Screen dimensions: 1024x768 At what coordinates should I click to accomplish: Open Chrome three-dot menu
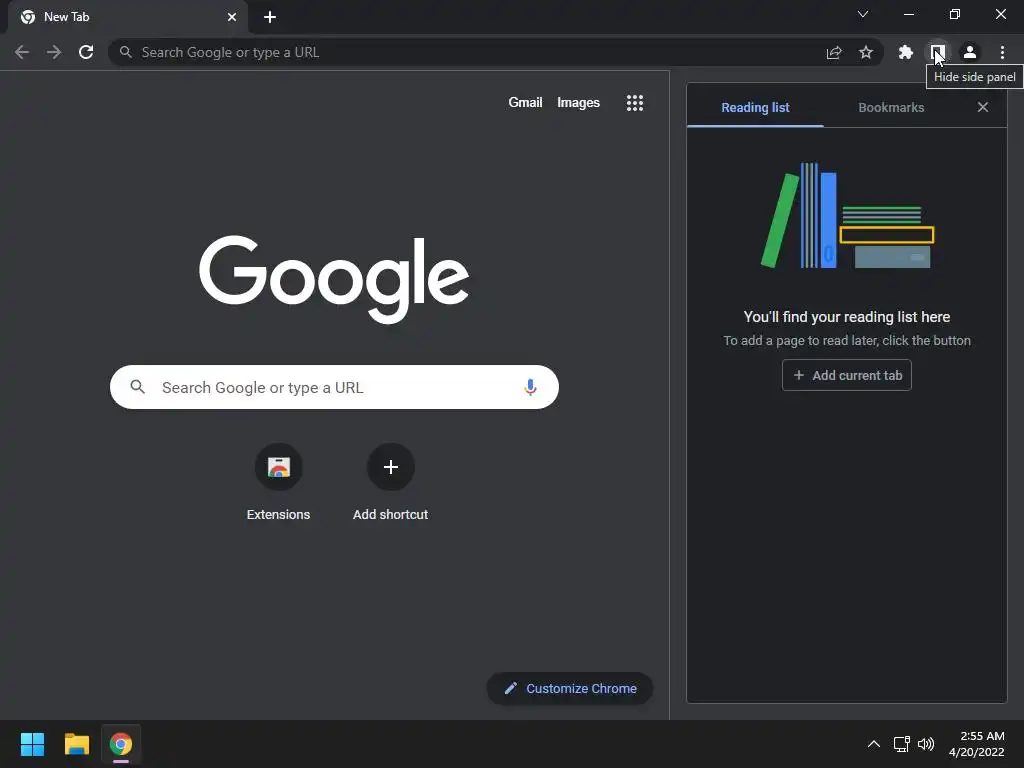click(x=1002, y=52)
